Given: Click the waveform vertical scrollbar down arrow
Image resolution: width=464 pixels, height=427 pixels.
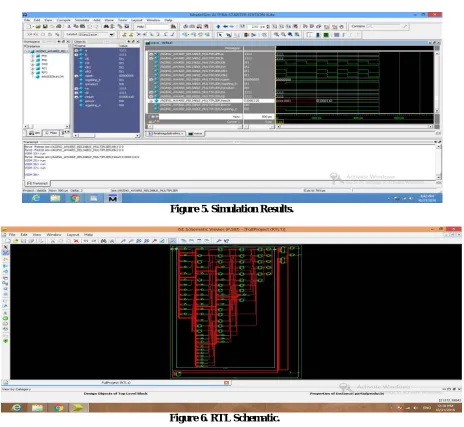Looking at the screenshot, I should click(437, 111).
